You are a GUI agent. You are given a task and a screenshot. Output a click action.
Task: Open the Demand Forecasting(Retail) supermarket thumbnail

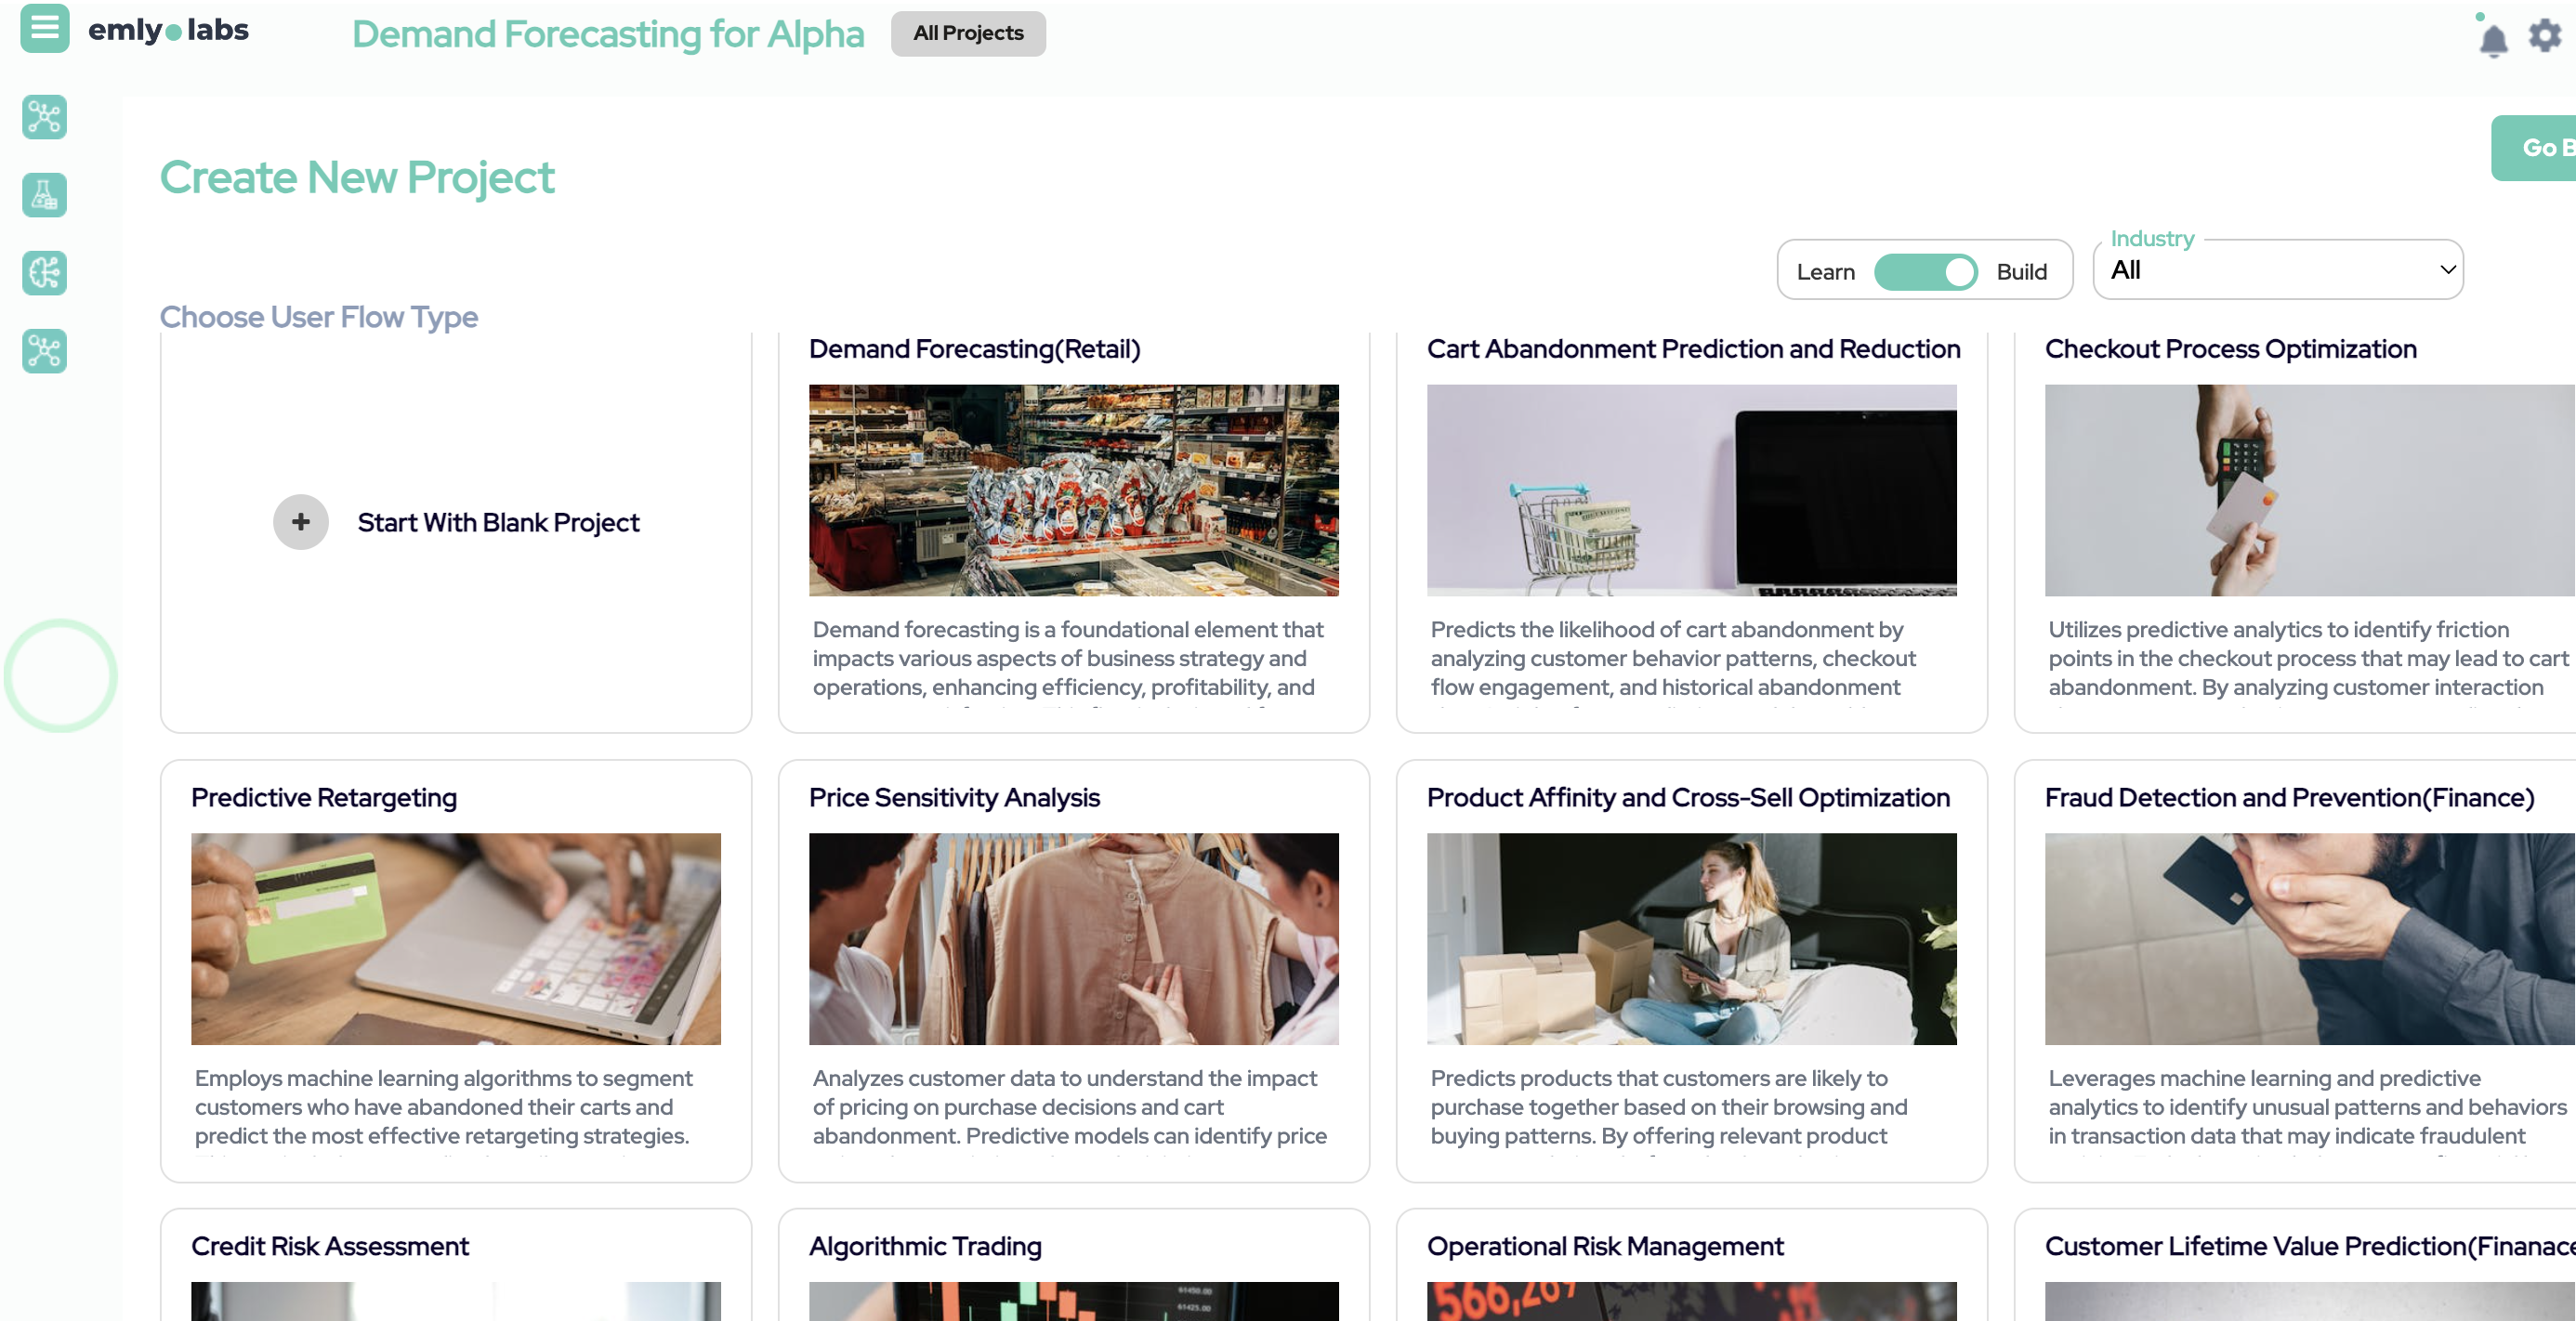point(1073,490)
